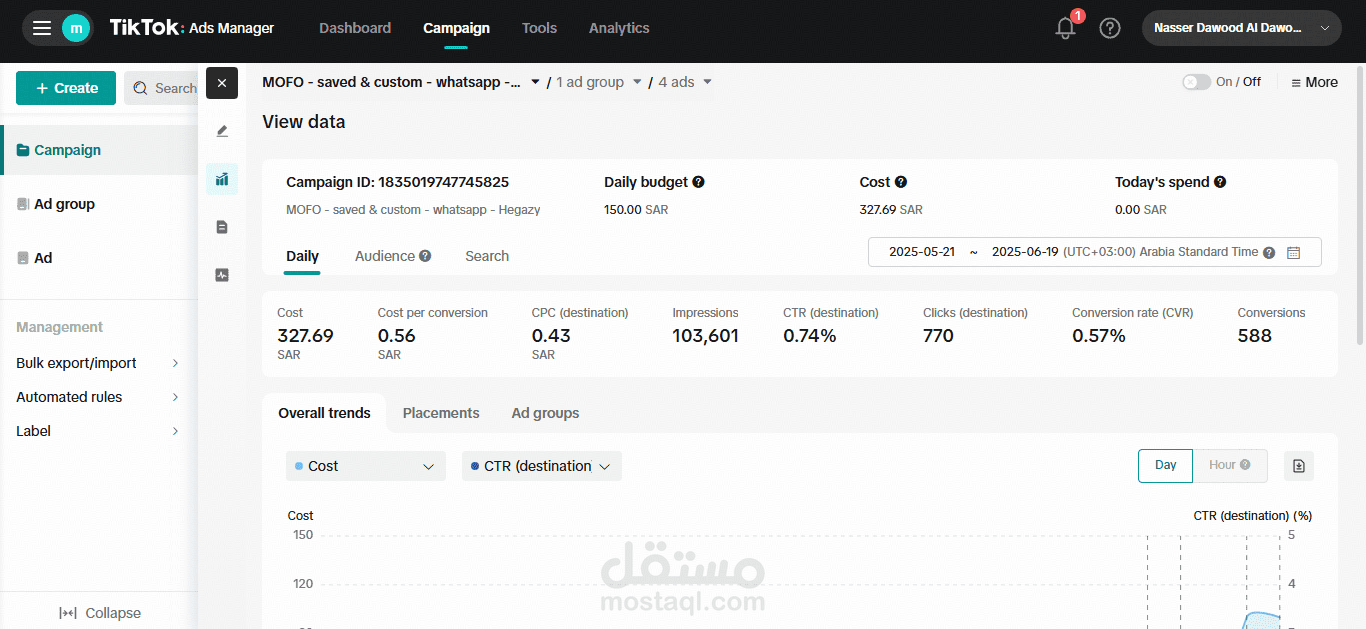The height and width of the screenshot is (629, 1366).
Task: Click the Clicks (destination) value 770
Action: 938,336
